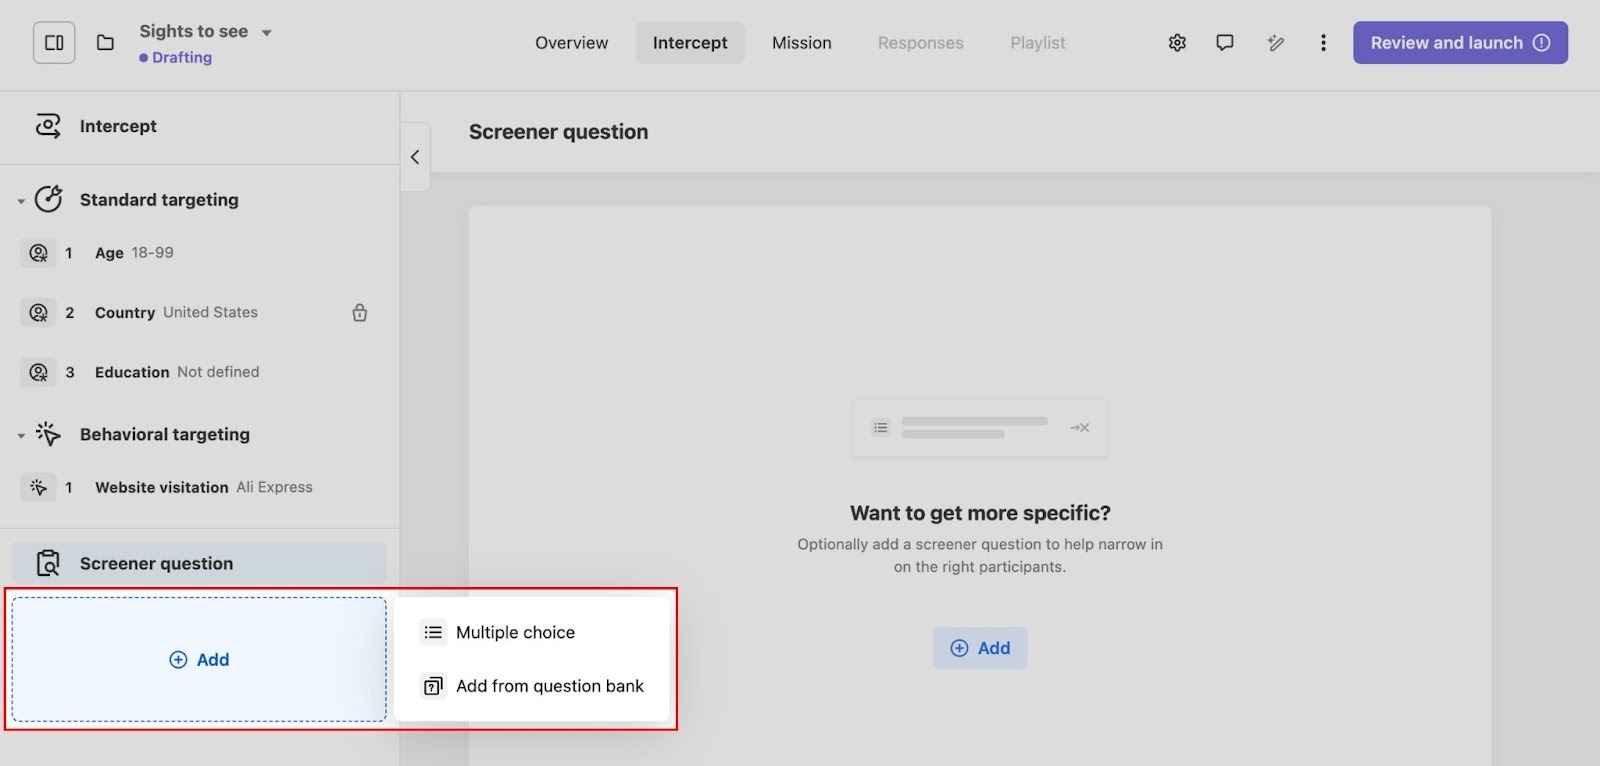Click the Add button in main panel
This screenshot has width=1600, height=766.
[980, 648]
